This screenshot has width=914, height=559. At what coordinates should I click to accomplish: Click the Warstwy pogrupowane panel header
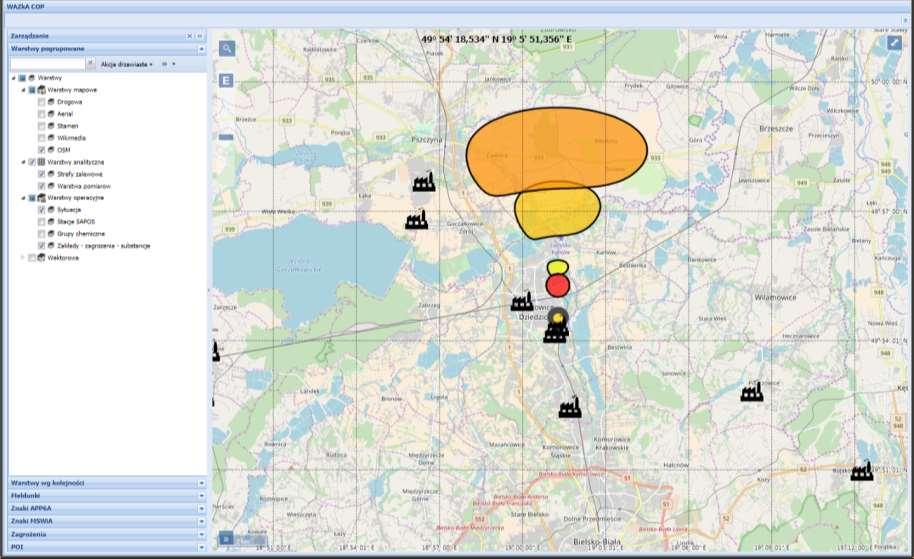click(108, 49)
